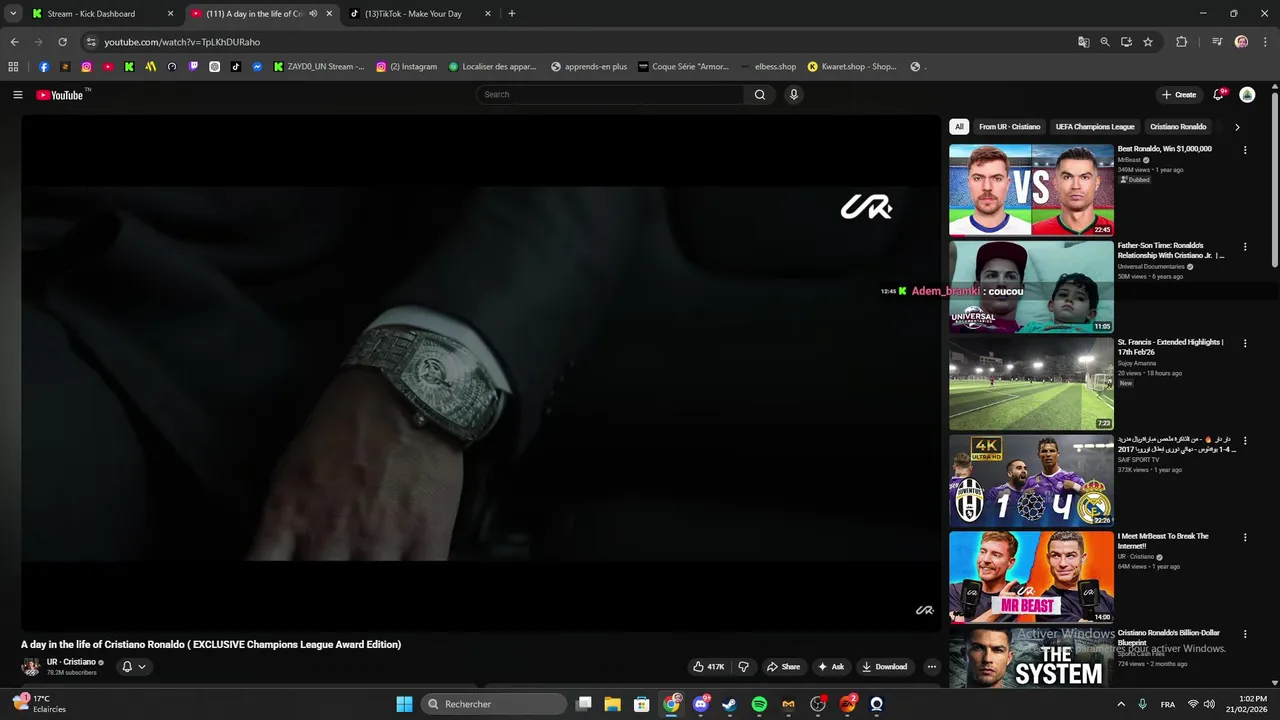1280x720 pixels.
Task: Click the YouTube search input field
Action: [610, 95]
